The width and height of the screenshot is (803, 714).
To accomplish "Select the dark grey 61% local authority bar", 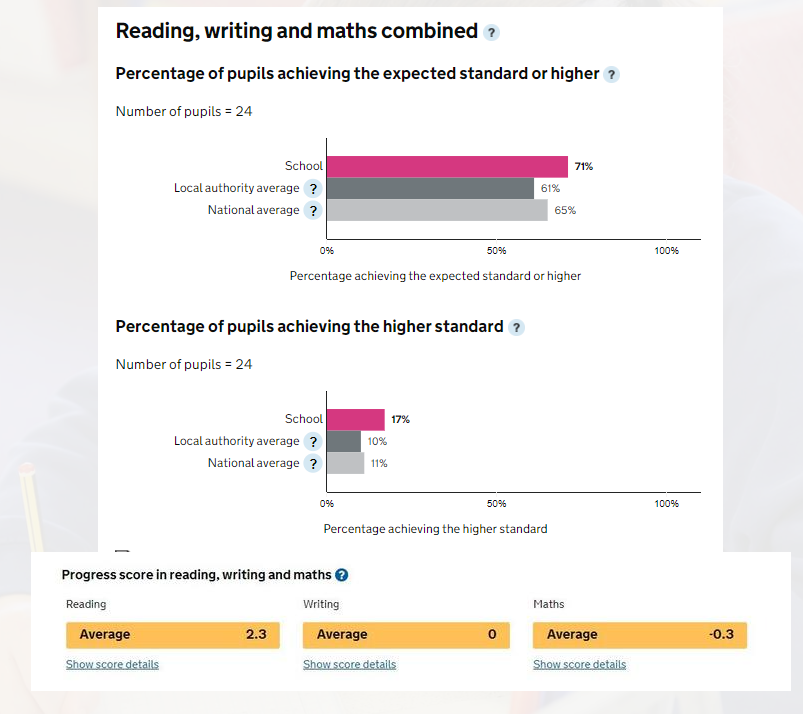I will (430, 188).
